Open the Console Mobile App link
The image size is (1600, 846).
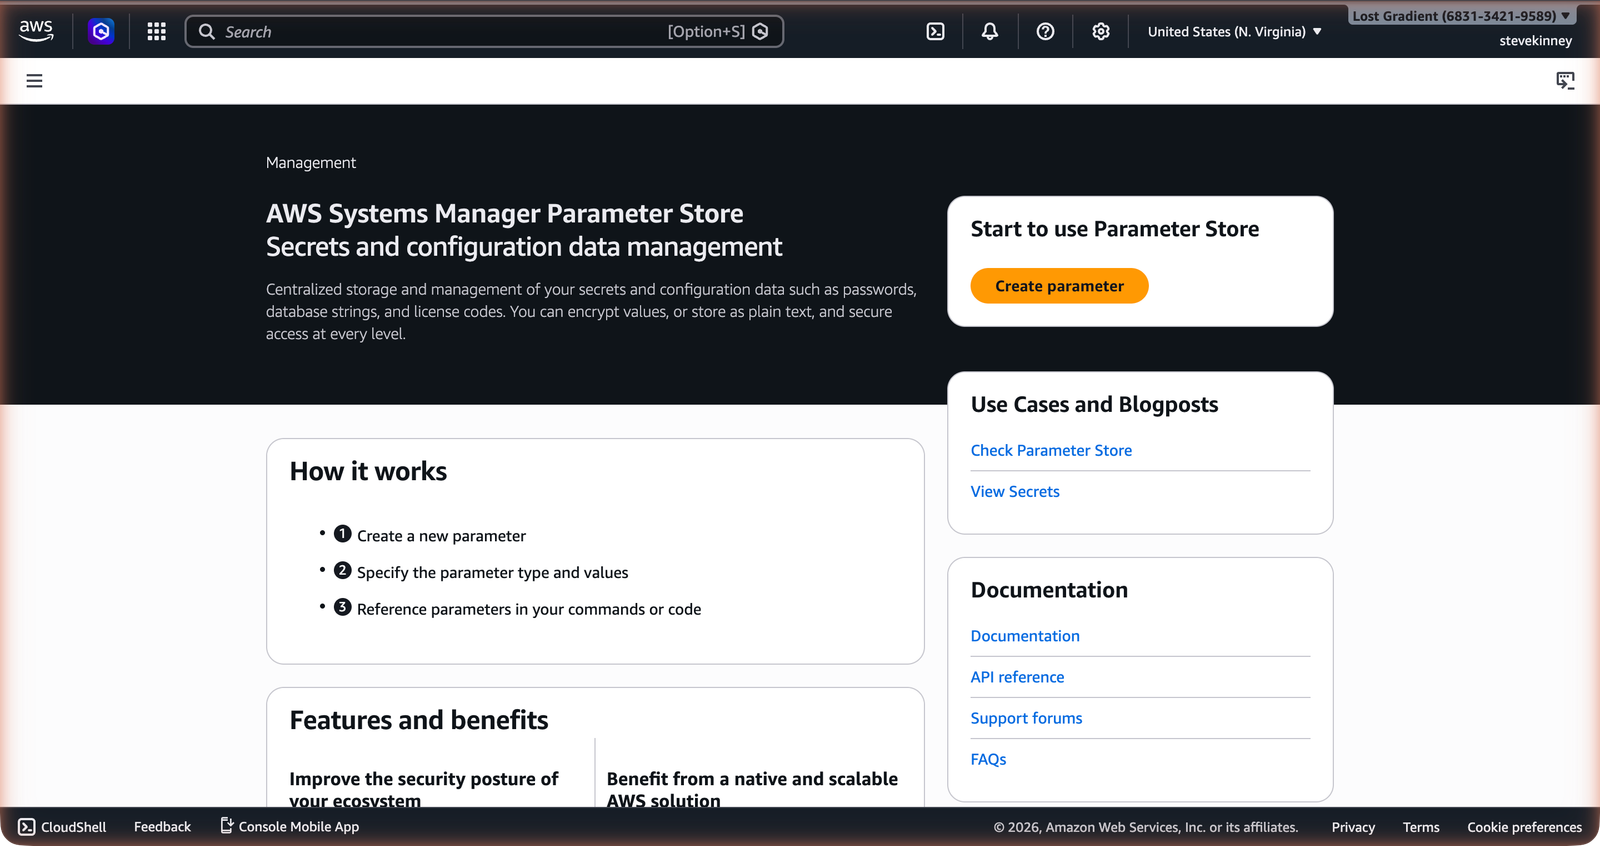tap(289, 827)
